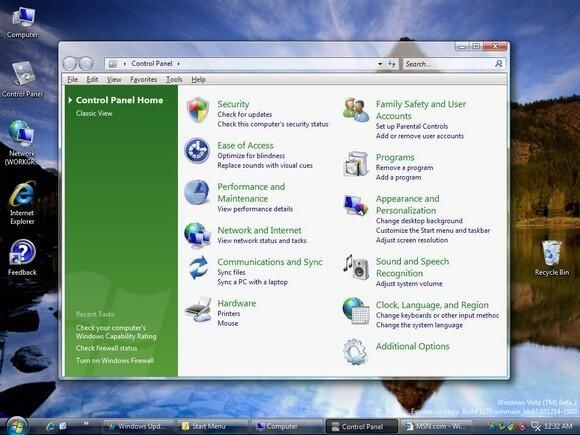Open the Sync files link
This screenshot has height=435, width=580.
point(231,273)
